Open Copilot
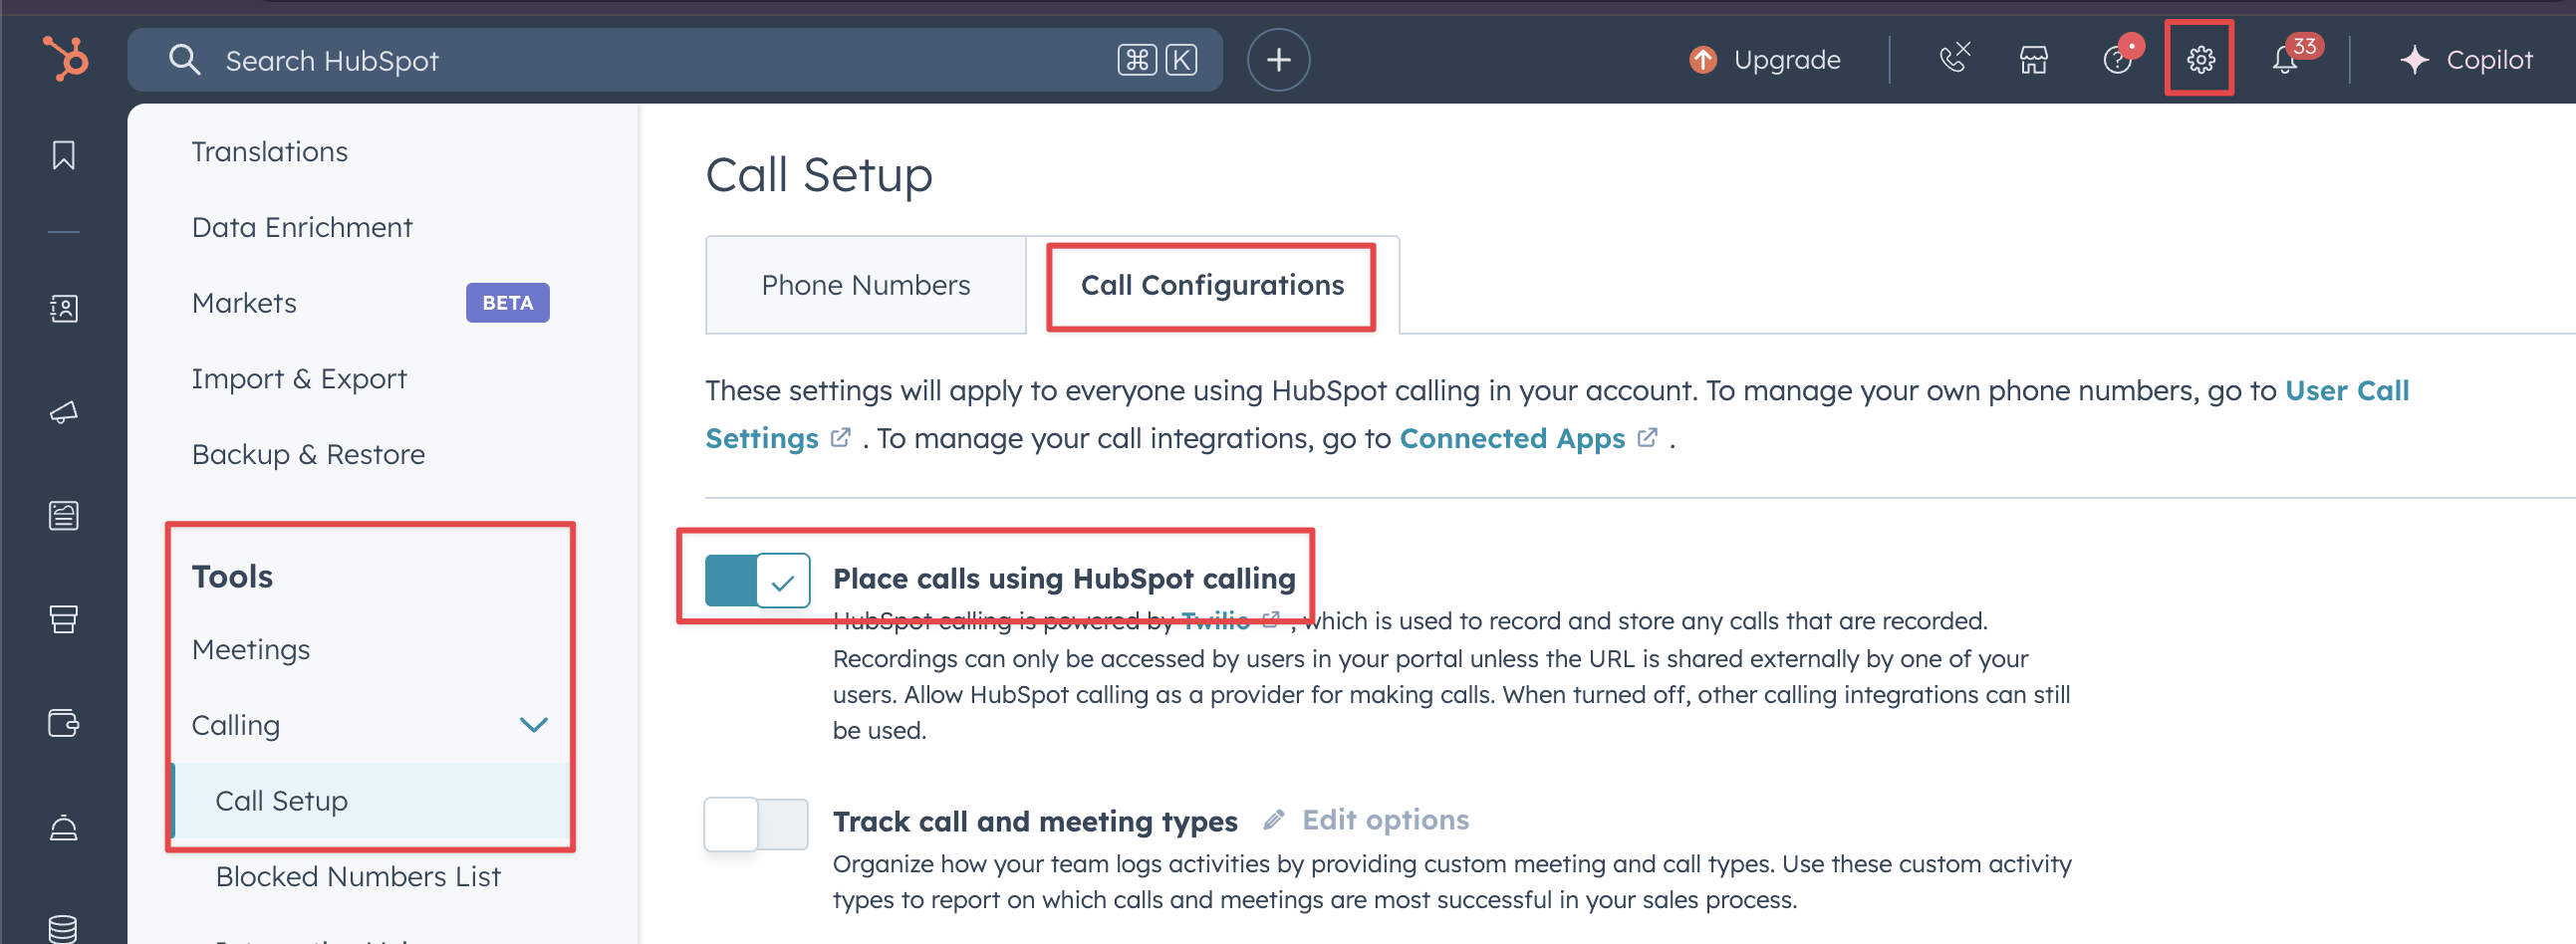2576x944 pixels. click(x=2489, y=60)
